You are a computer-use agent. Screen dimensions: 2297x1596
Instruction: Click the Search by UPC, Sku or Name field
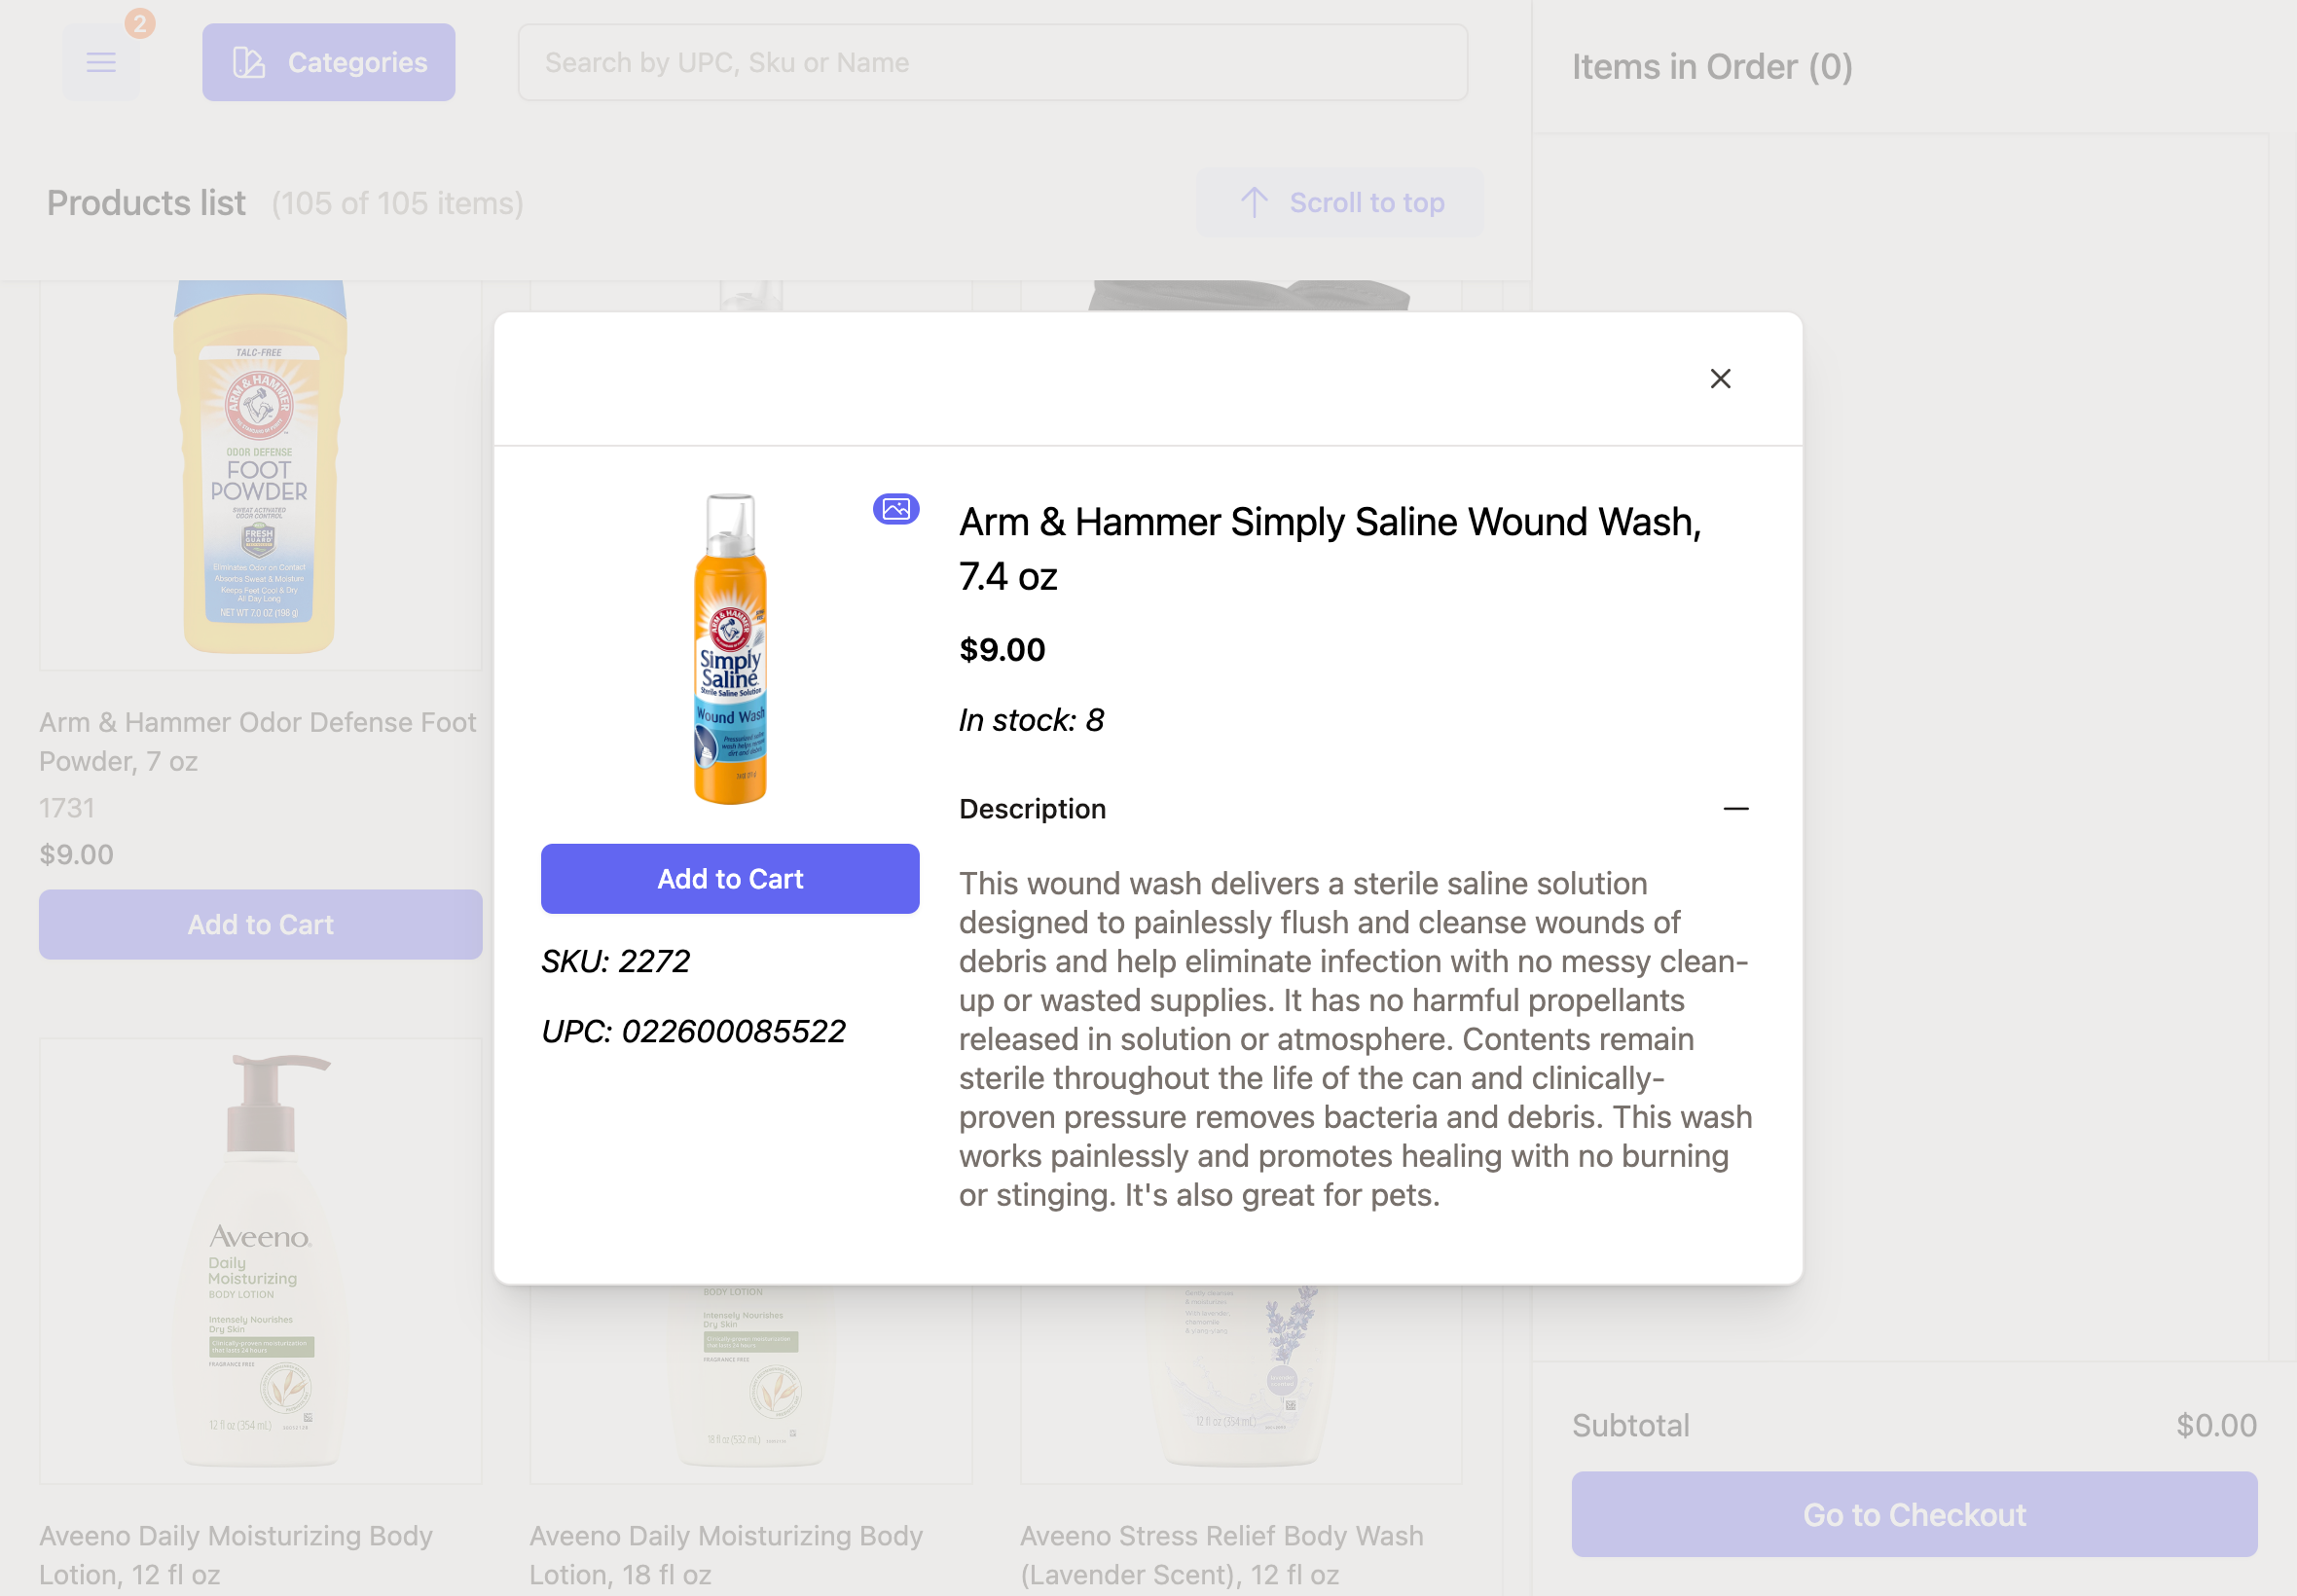(x=991, y=62)
